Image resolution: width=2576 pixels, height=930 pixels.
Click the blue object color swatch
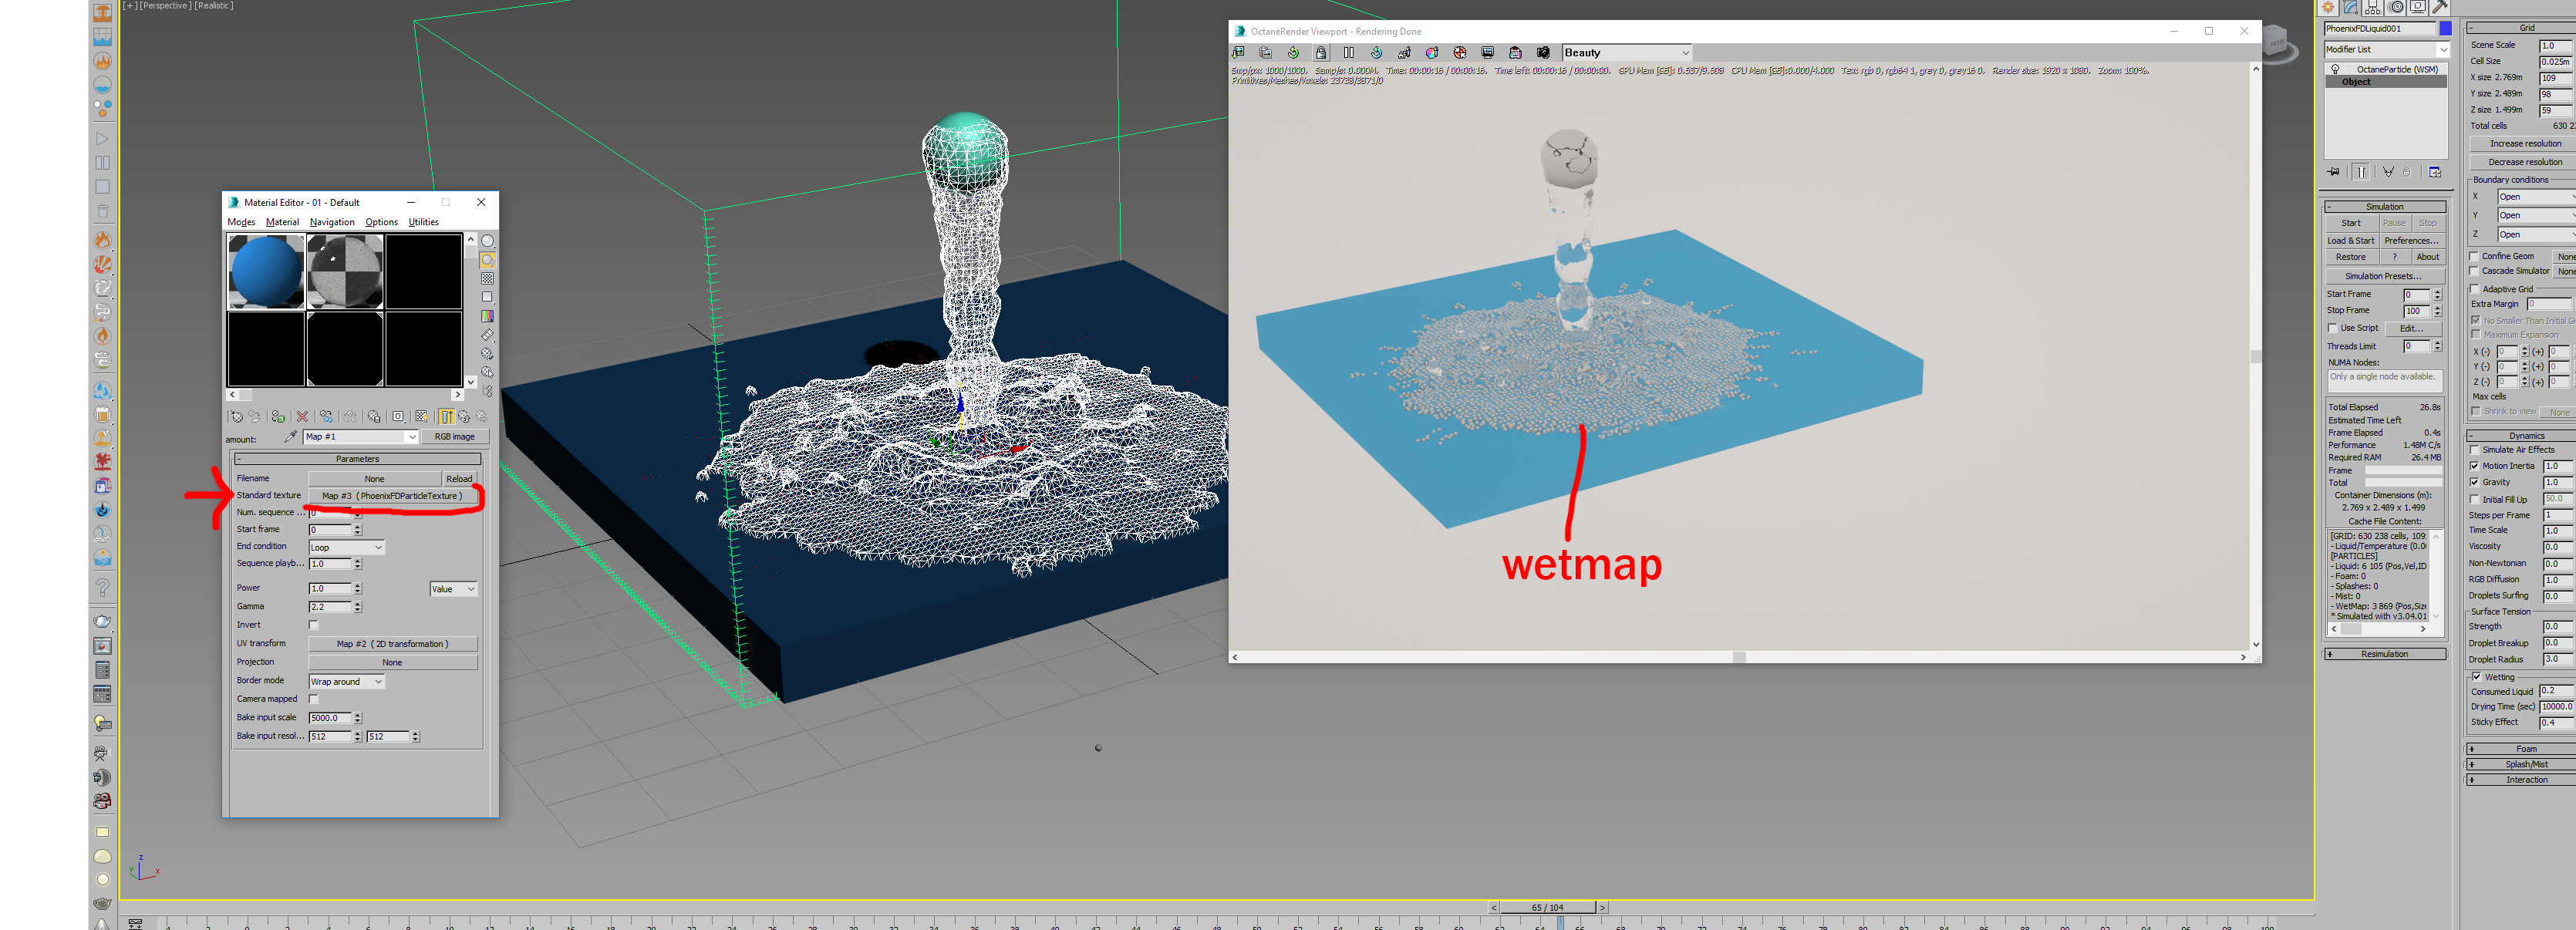pyautogui.click(x=2445, y=29)
